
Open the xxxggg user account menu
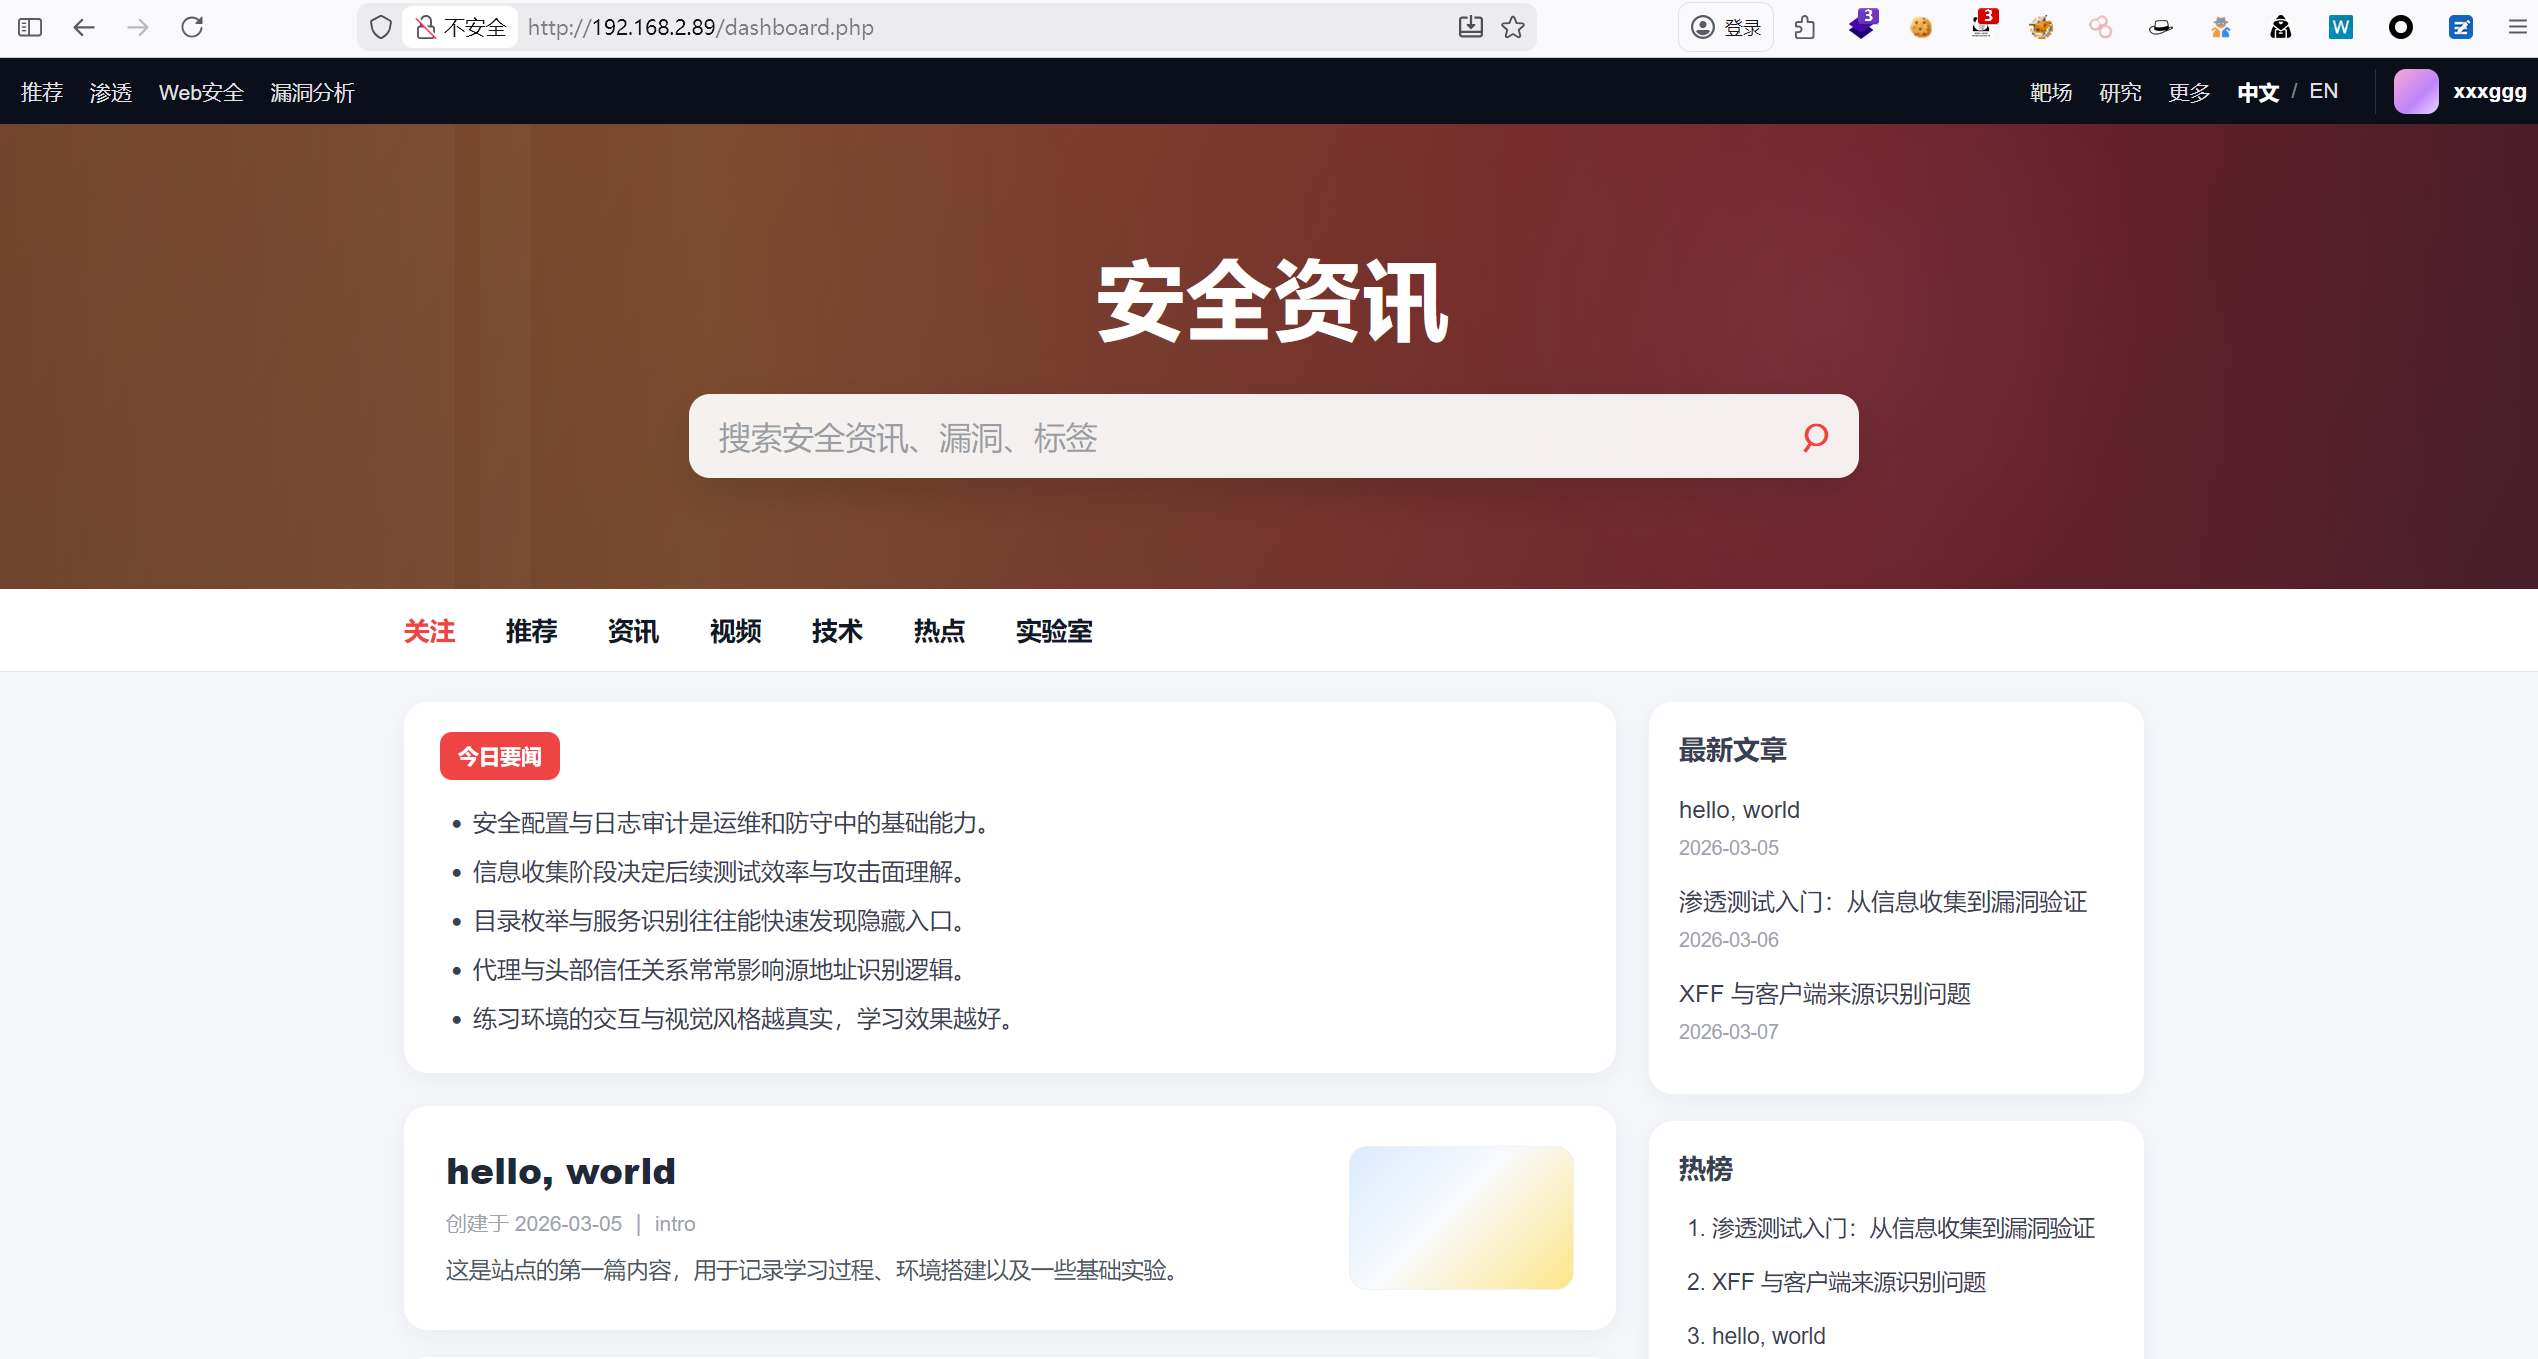(x=2460, y=91)
